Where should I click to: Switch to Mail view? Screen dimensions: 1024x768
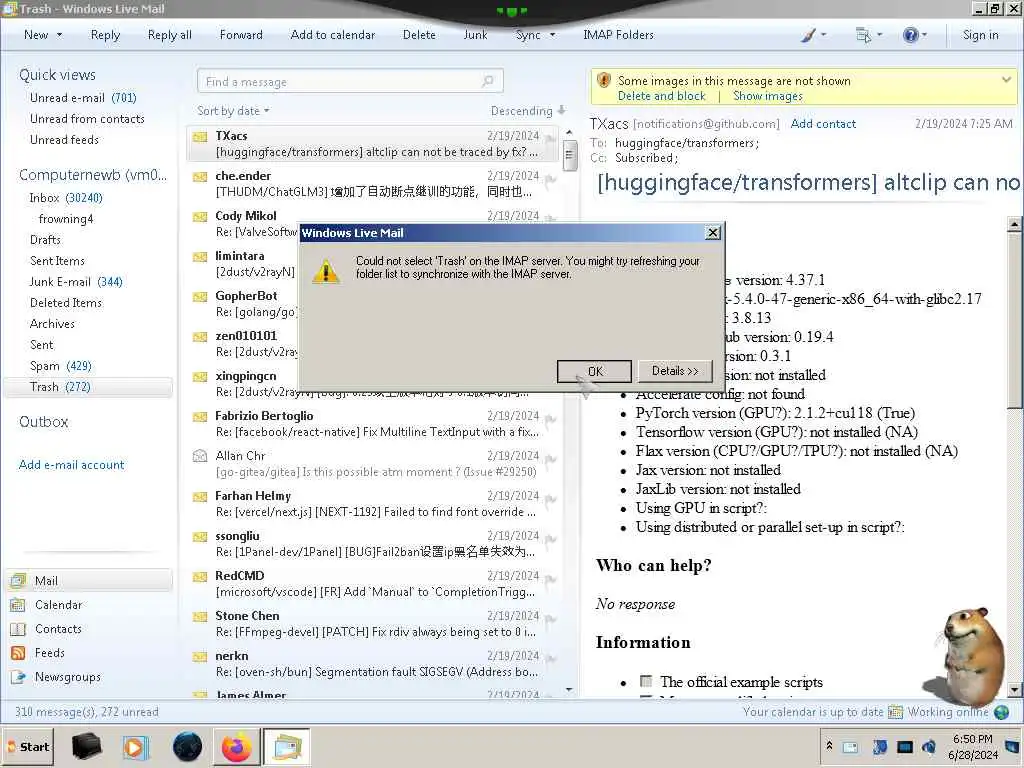click(x=89, y=581)
